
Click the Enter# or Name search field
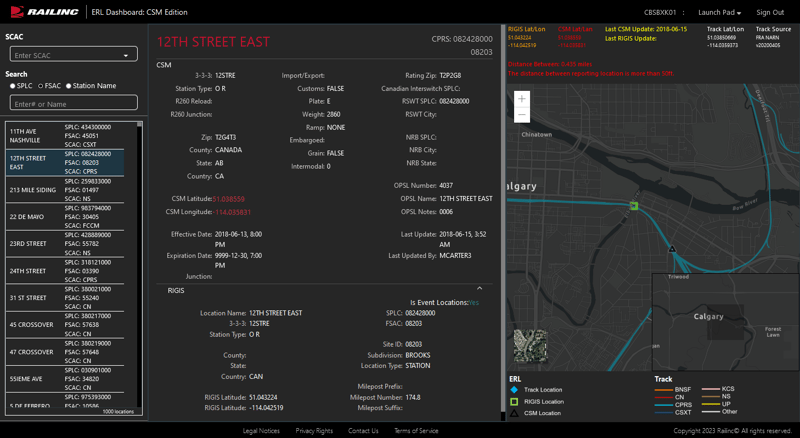[x=73, y=103]
